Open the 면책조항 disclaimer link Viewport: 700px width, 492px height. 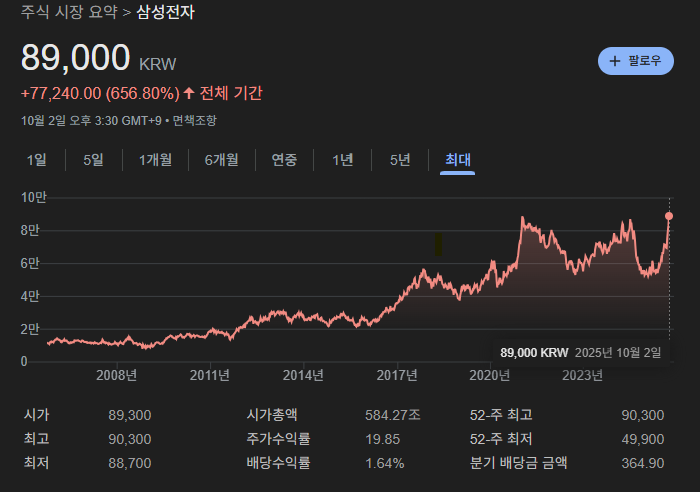point(194,121)
